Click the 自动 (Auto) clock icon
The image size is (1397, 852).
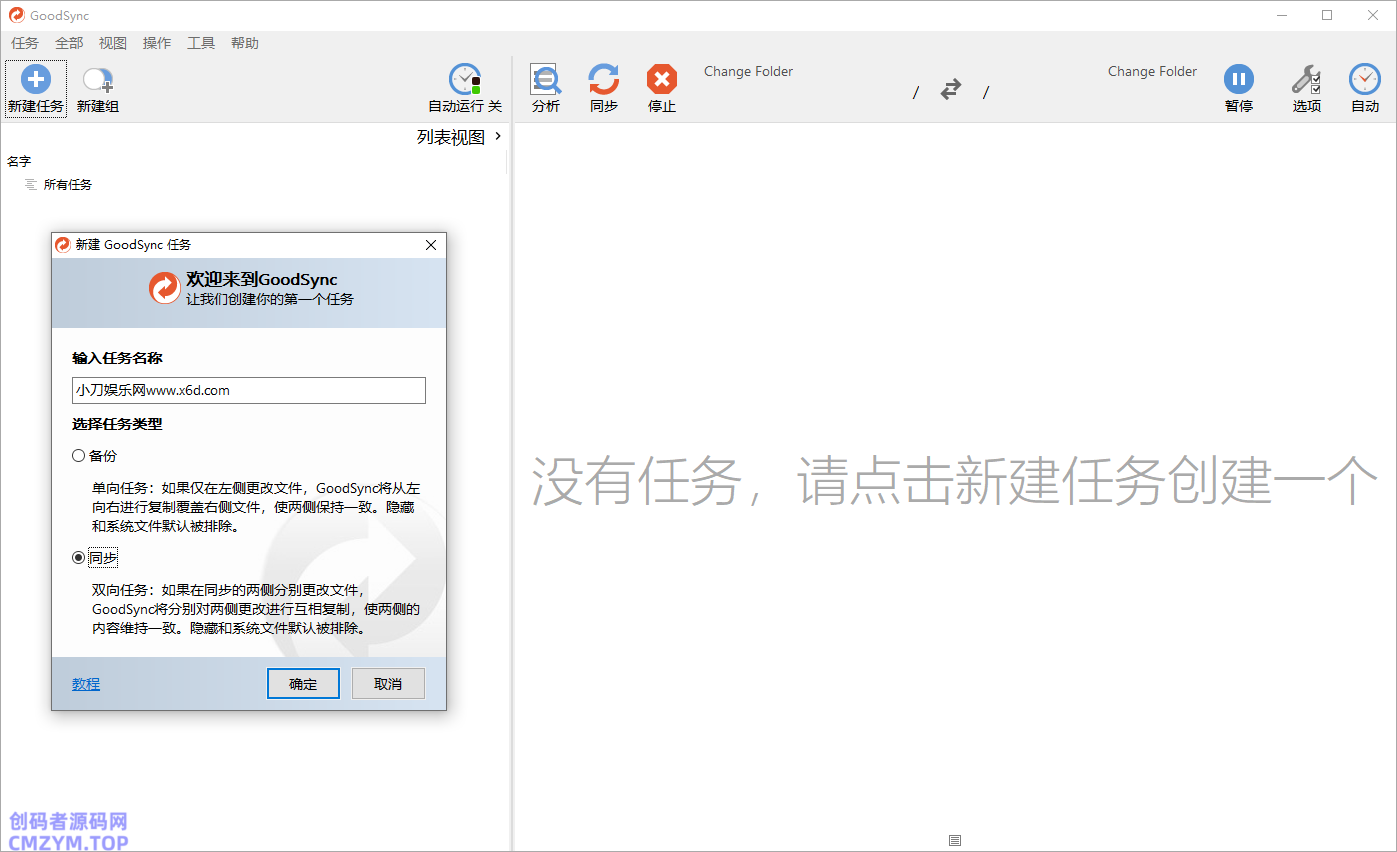click(1364, 80)
